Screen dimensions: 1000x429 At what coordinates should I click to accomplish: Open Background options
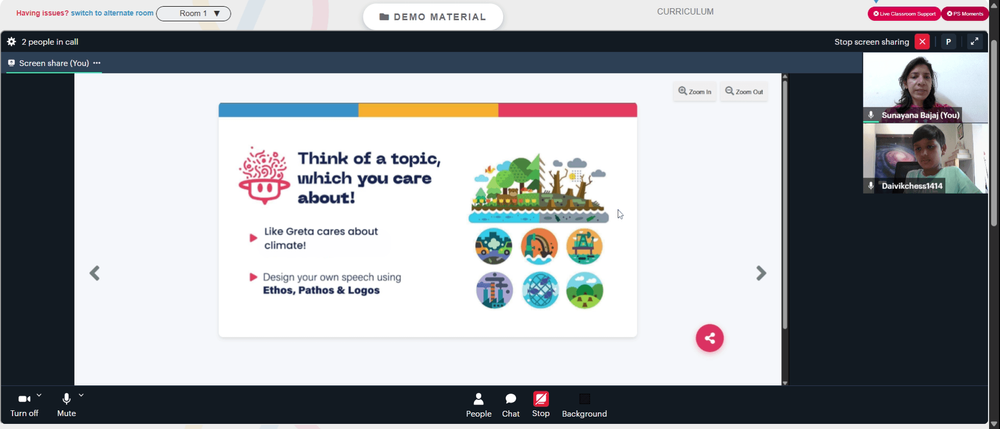(x=584, y=405)
